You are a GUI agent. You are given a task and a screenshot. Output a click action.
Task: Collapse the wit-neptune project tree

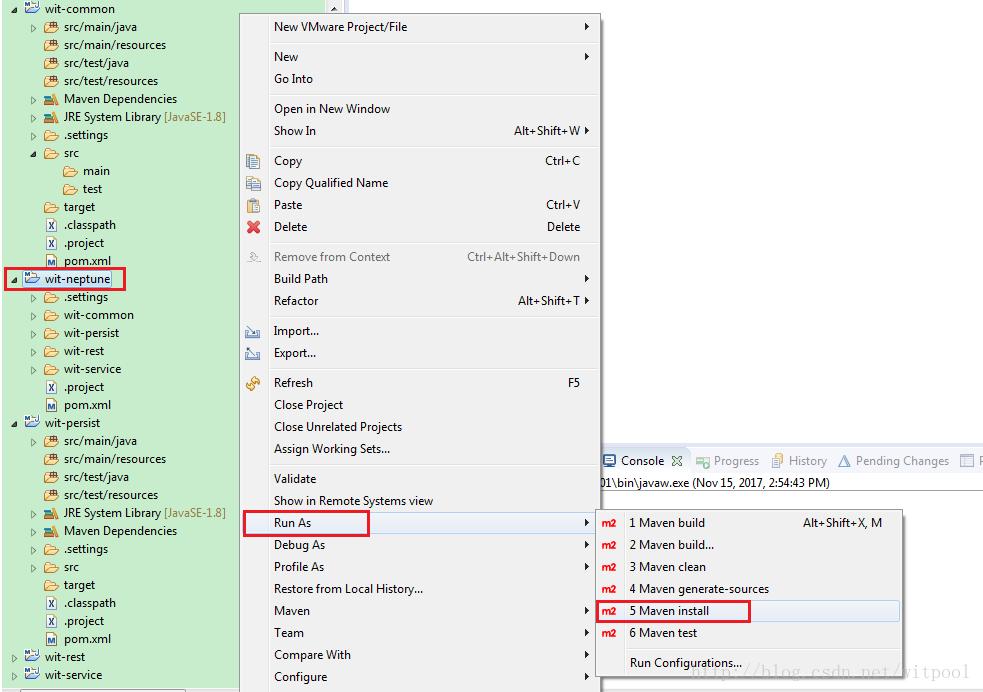14,280
